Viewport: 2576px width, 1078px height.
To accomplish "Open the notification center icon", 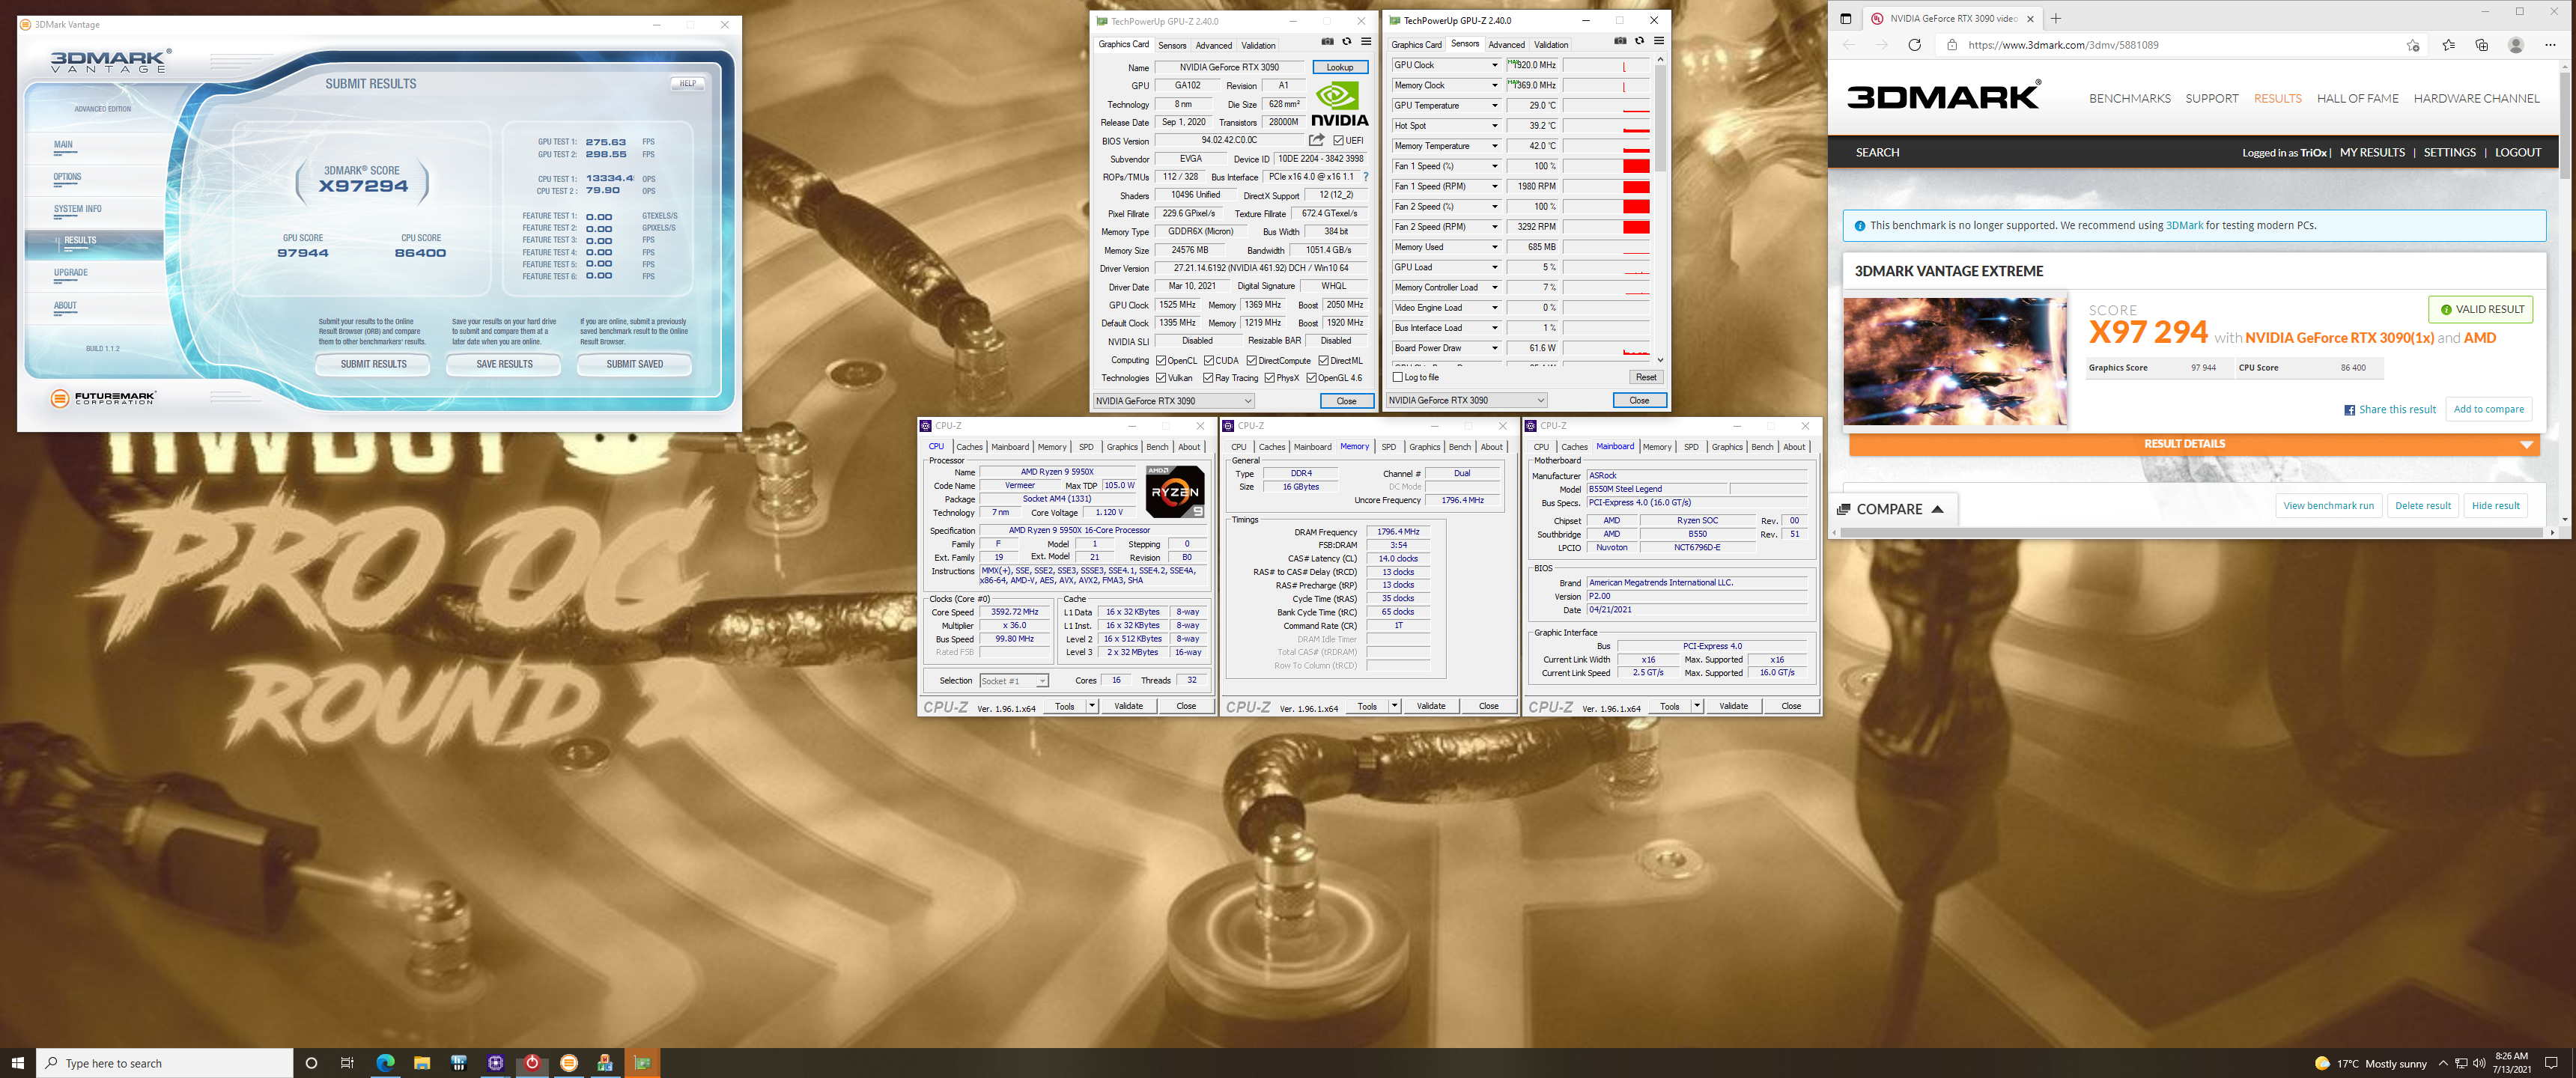I will coord(2551,1063).
